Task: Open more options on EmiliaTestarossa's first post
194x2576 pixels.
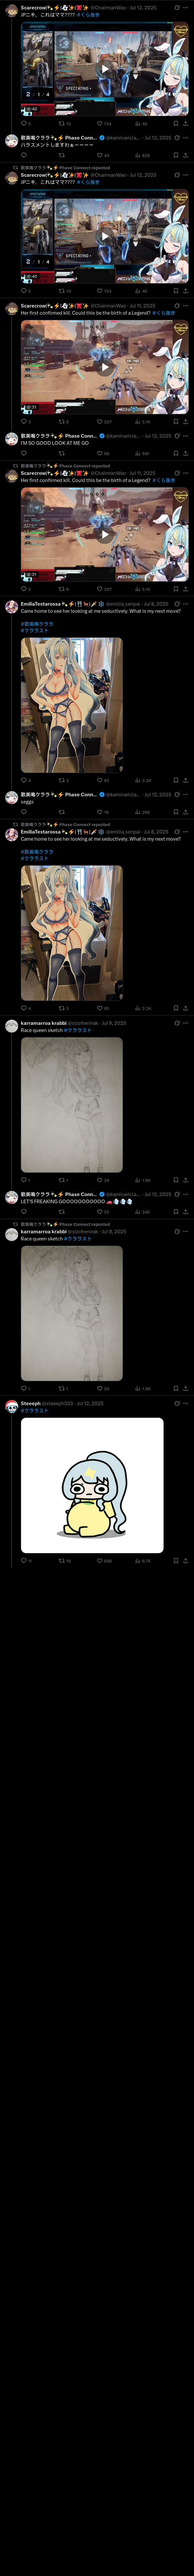Action: 185,604
